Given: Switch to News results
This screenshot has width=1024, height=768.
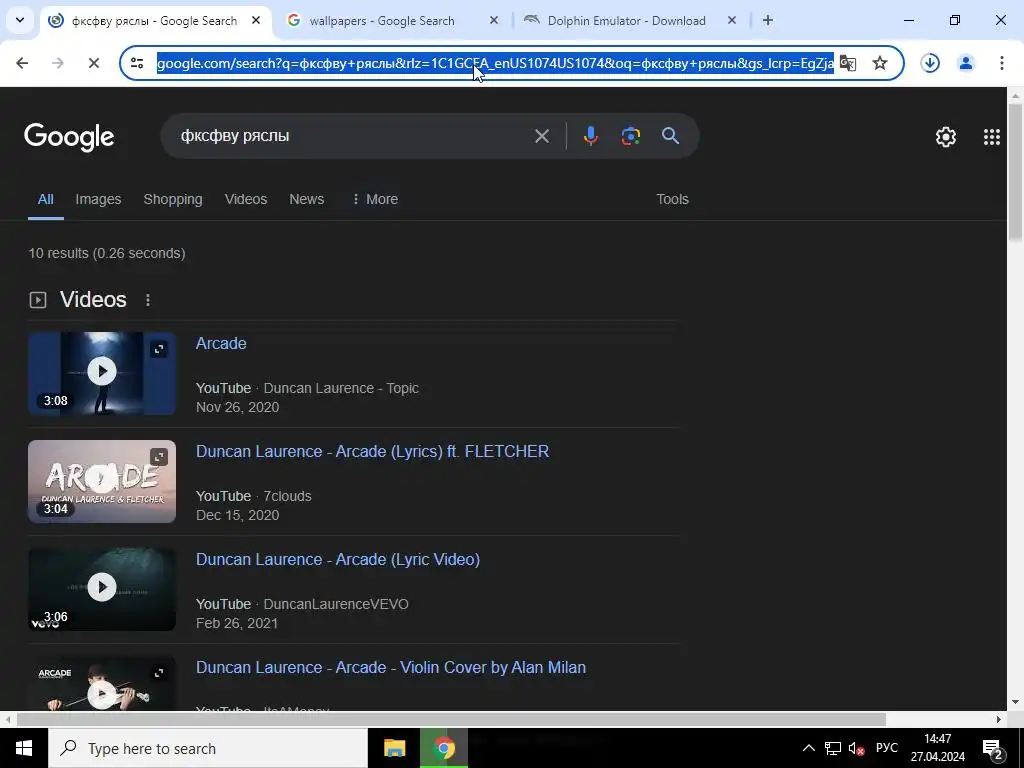Looking at the screenshot, I should 306,199.
